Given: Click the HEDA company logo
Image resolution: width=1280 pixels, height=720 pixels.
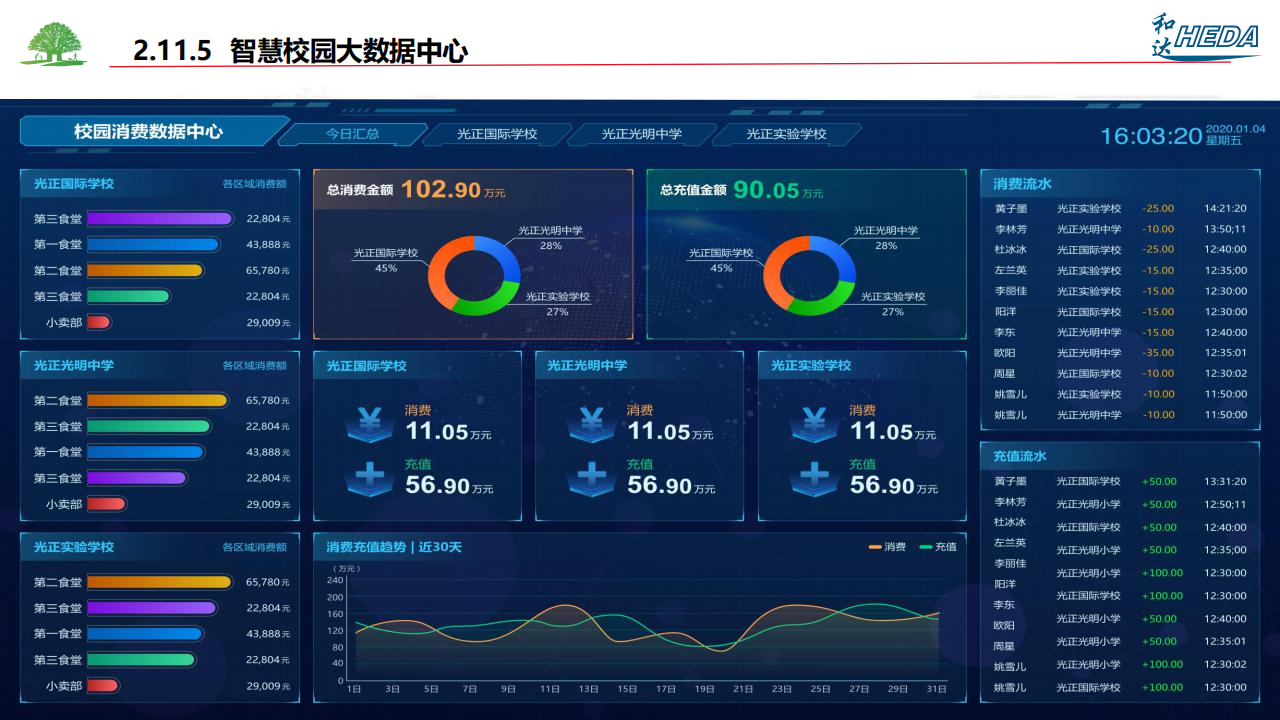Looking at the screenshot, I should coord(1205,37).
